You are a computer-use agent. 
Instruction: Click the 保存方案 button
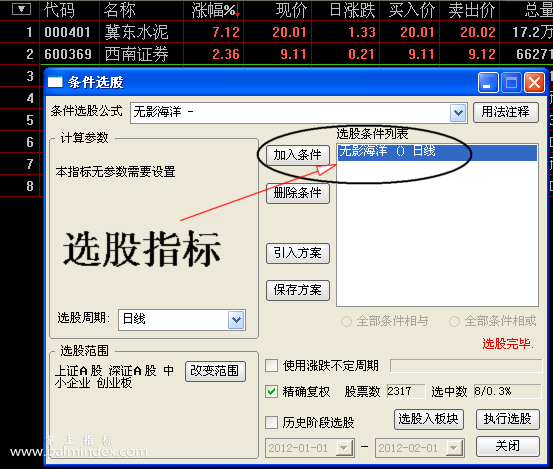click(x=298, y=290)
